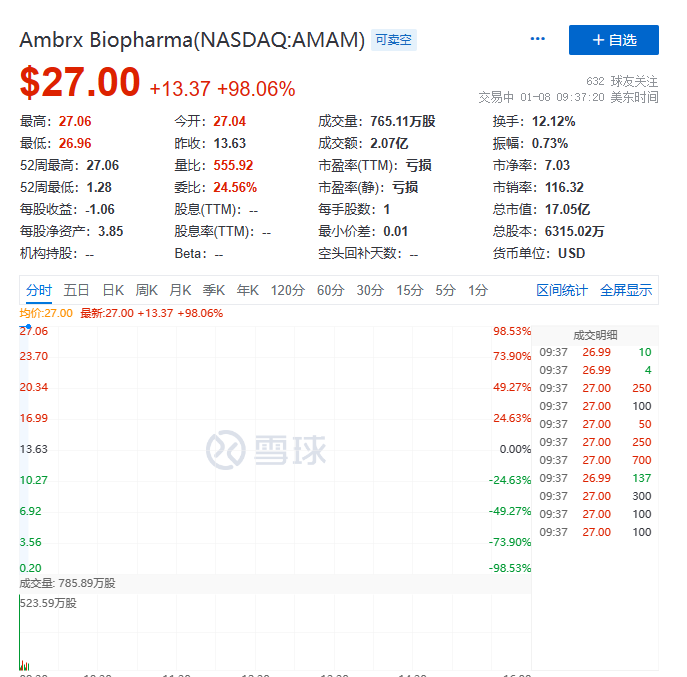Choose the 30分 interval tab
This screenshot has width=687, height=677.
(370, 290)
